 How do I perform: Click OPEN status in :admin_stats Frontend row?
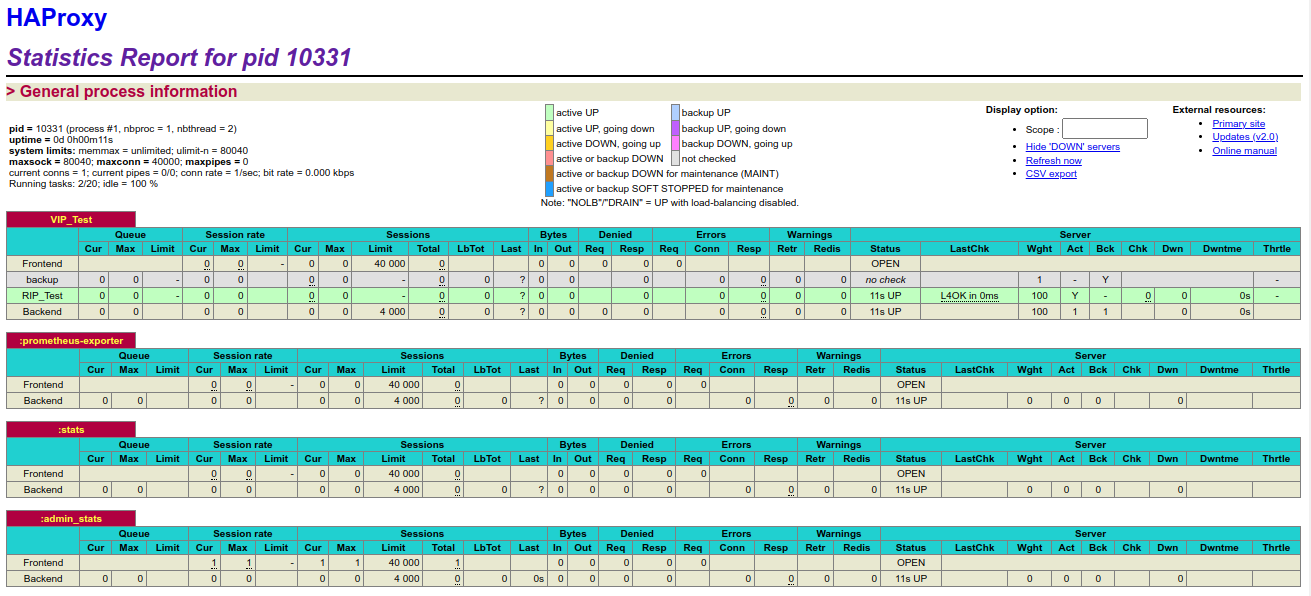point(911,563)
